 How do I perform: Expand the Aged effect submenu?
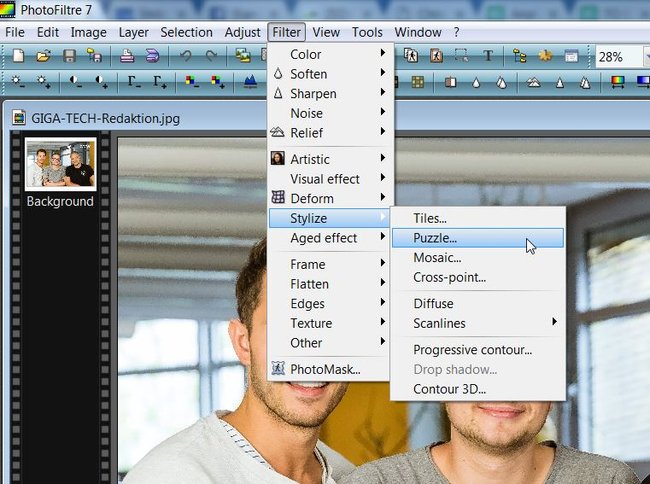(330, 238)
